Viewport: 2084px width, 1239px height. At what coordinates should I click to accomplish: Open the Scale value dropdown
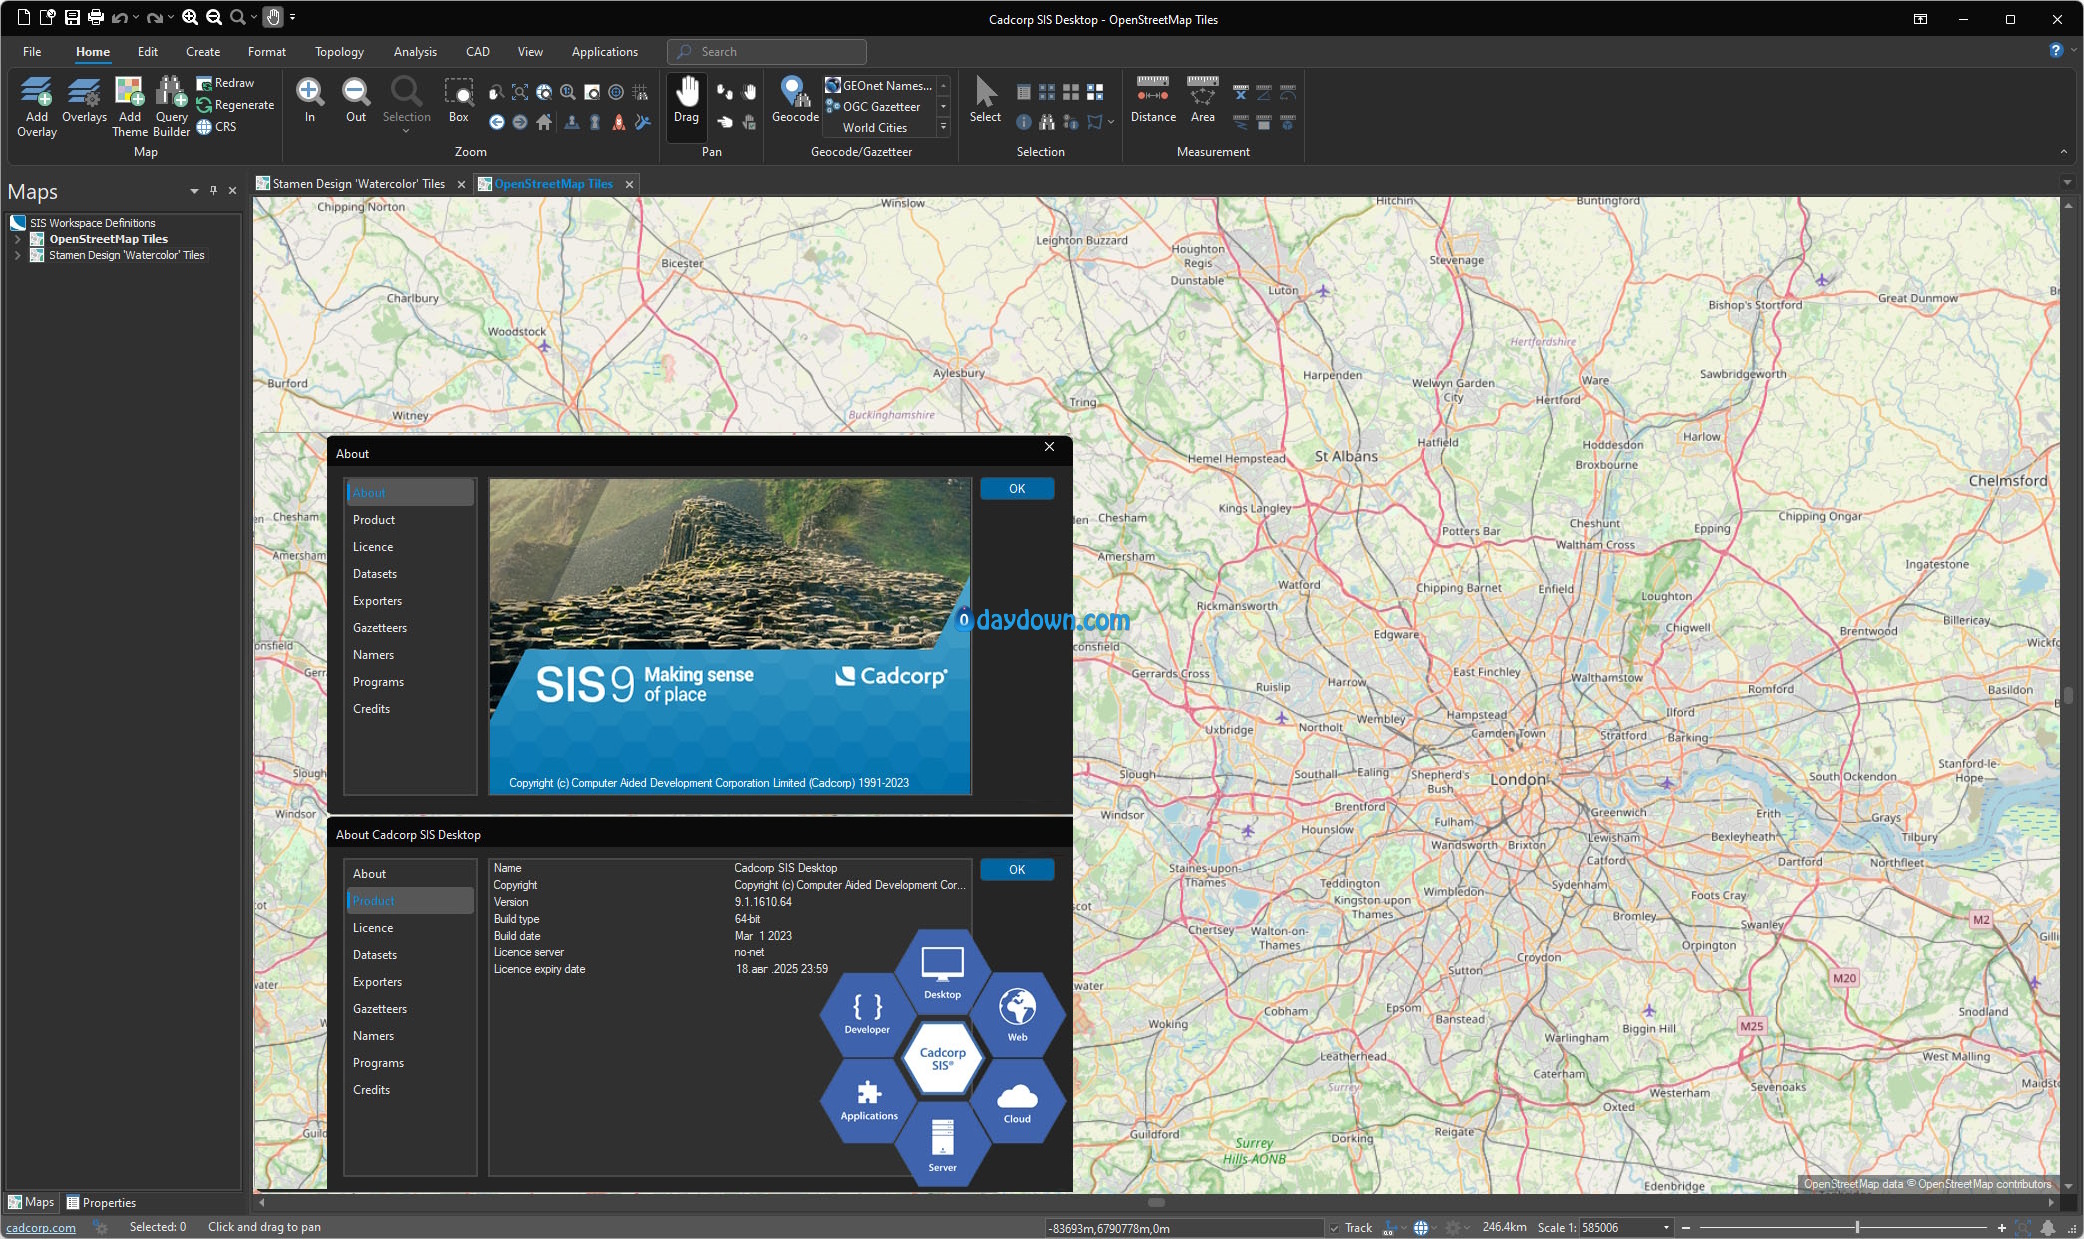(1666, 1228)
